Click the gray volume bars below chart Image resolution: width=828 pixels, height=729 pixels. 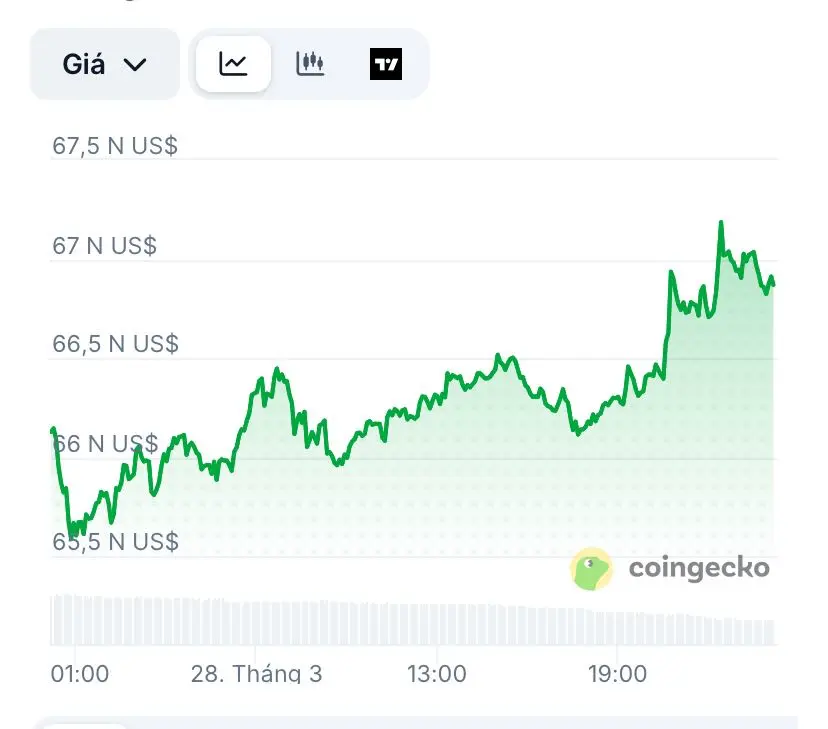[x=400, y=622]
